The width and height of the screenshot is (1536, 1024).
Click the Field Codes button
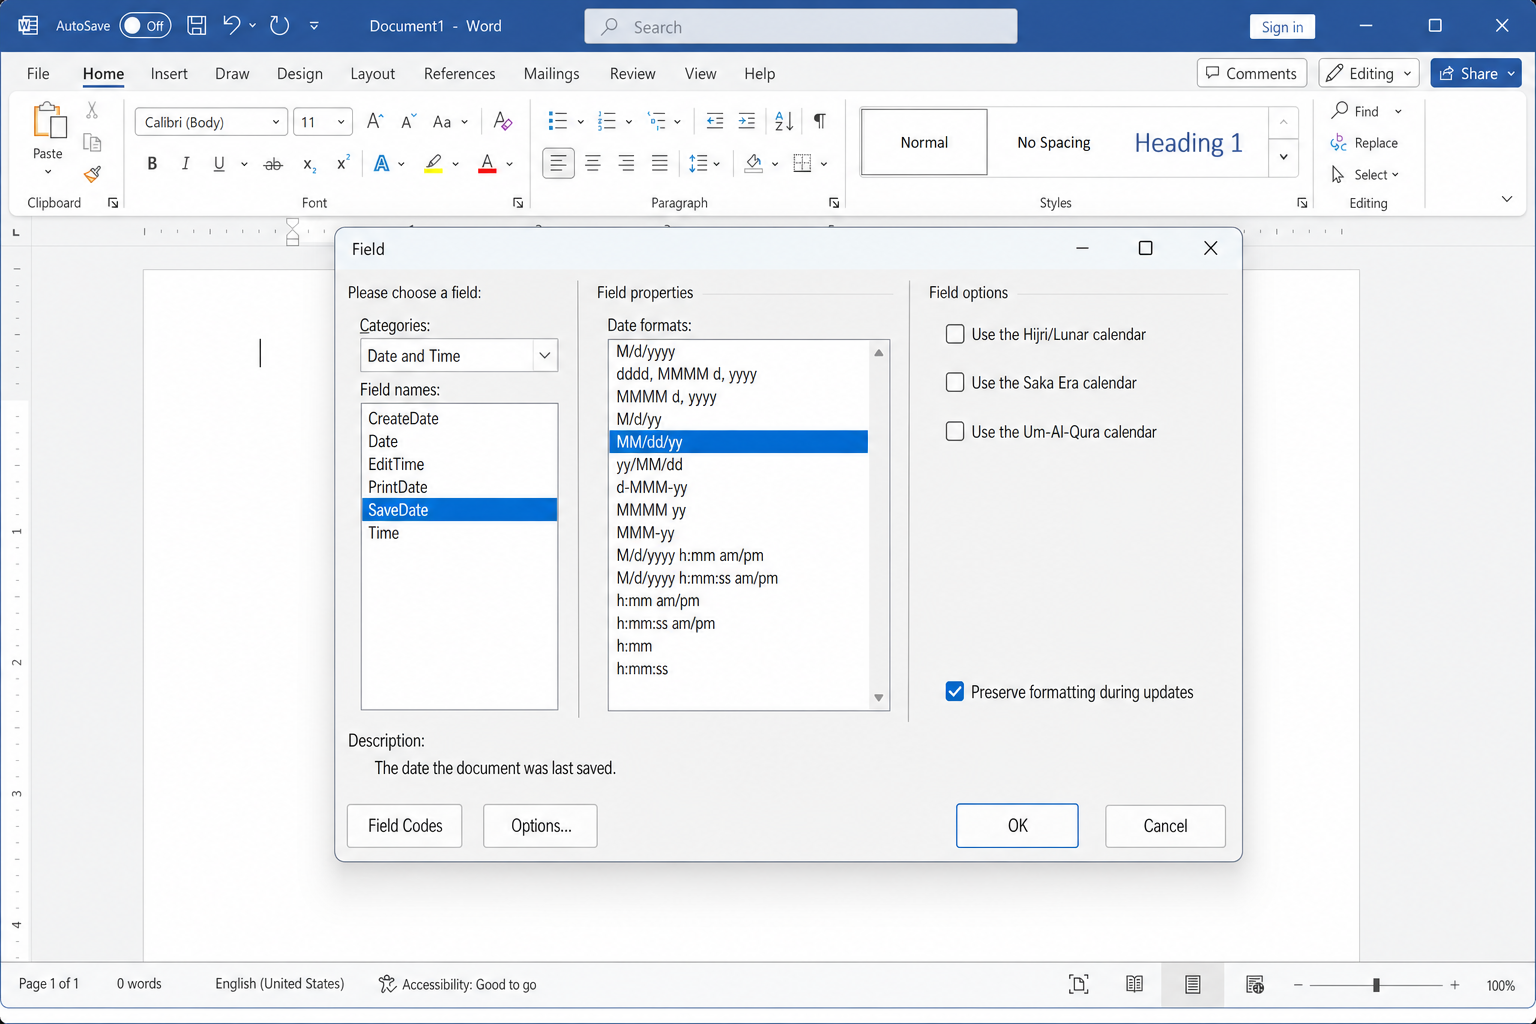(405, 826)
